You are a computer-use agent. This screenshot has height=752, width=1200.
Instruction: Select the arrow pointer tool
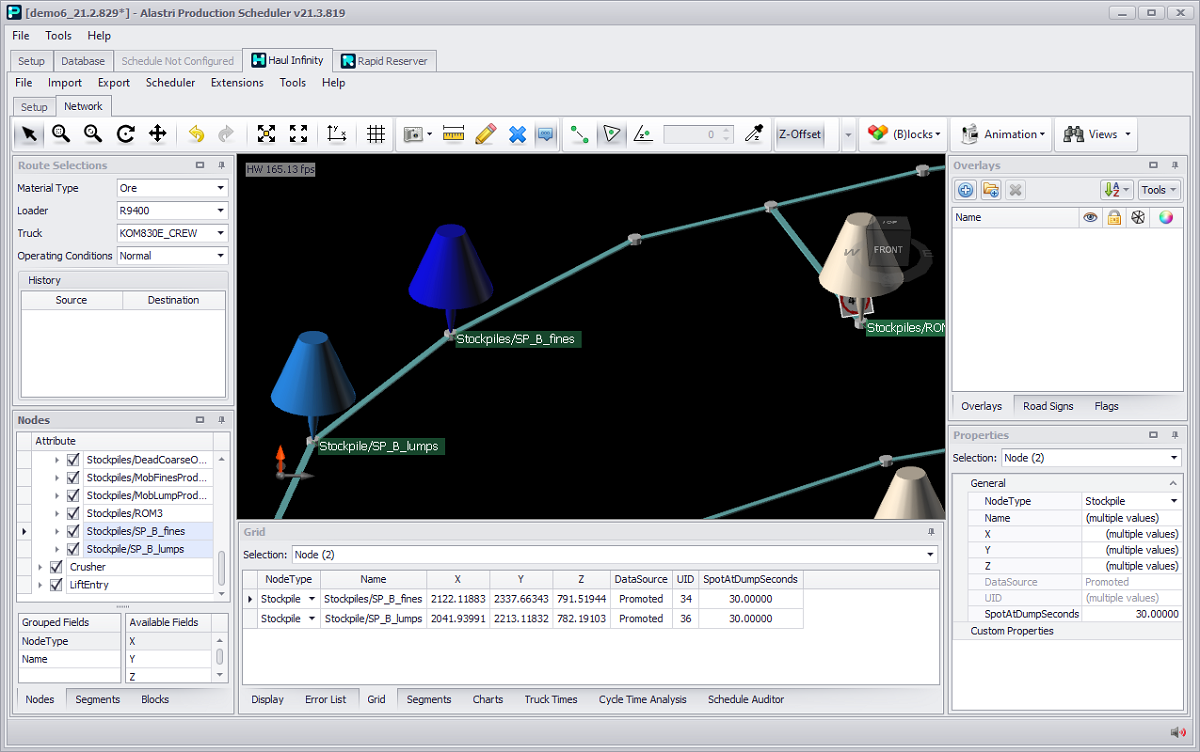point(30,134)
